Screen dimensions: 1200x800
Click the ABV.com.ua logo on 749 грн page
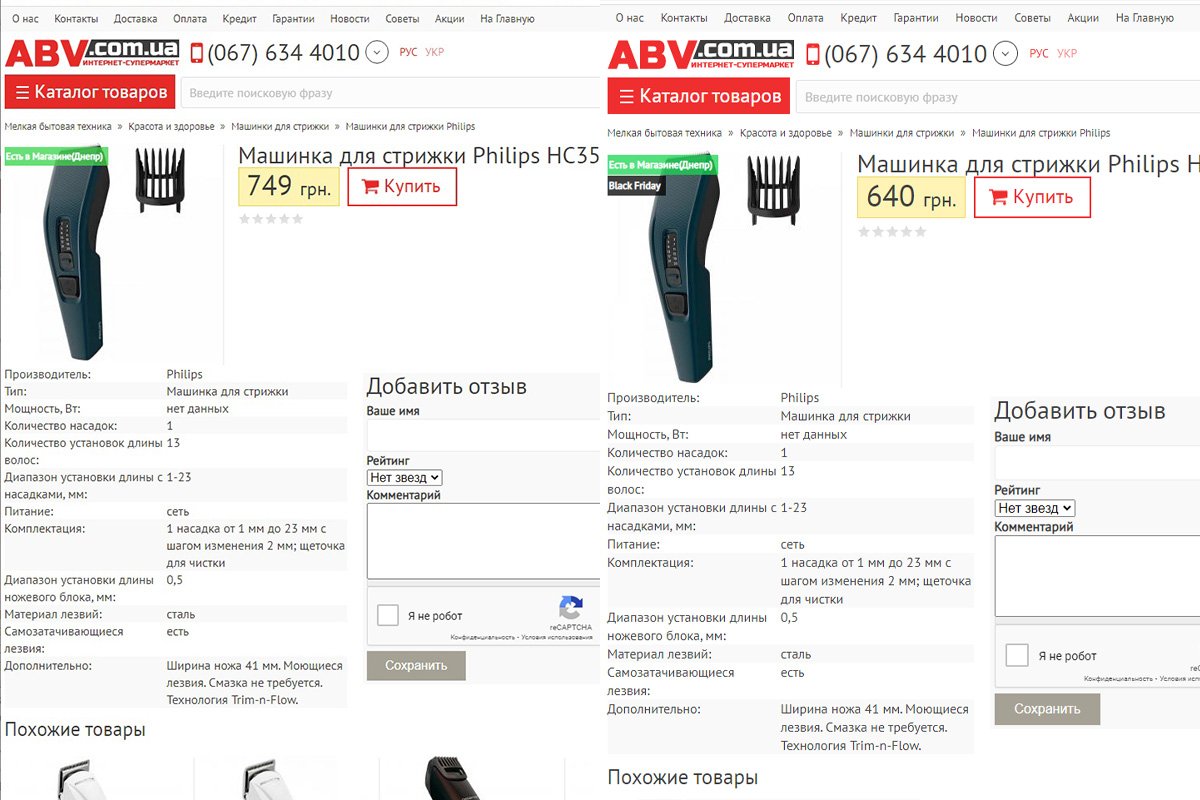tap(92, 54)
